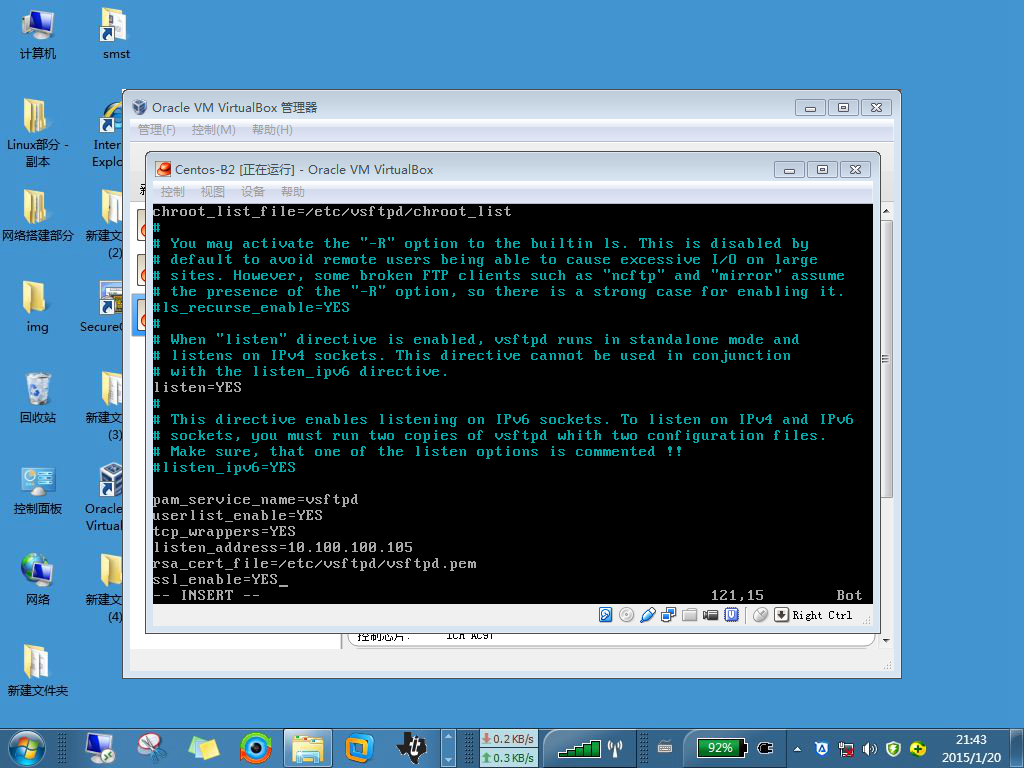1024x768 pixels.
Task: Open the 视图 menu in Centos-B2 window
Action: (212, 192)
